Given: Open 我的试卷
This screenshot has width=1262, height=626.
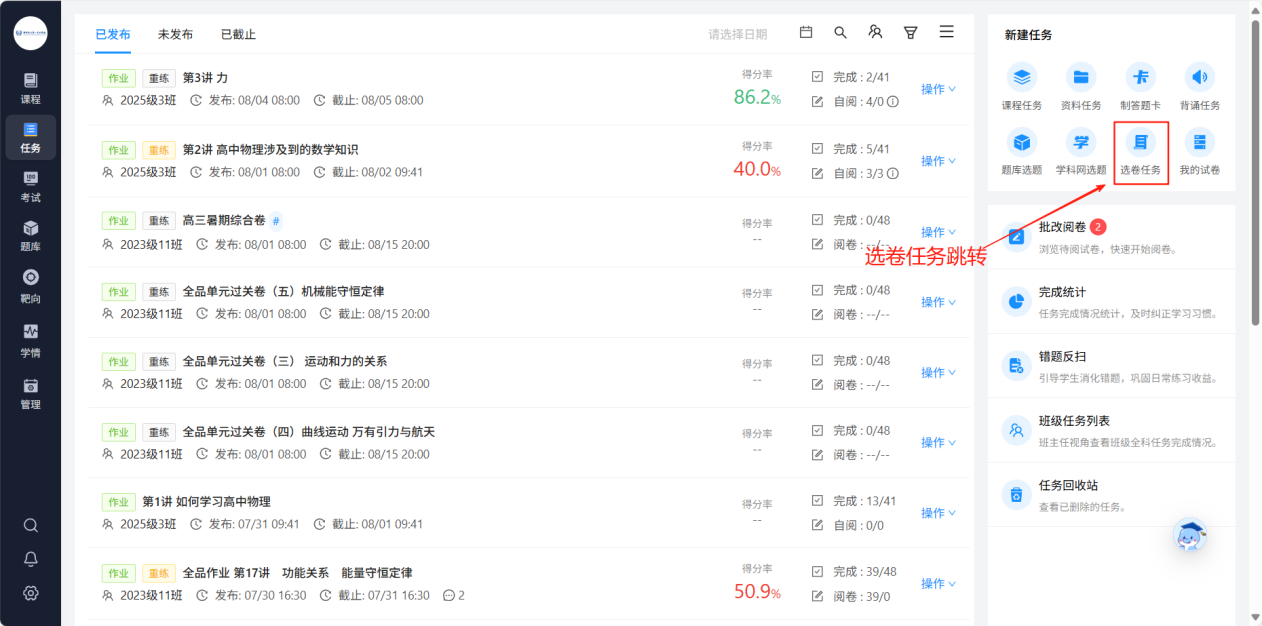Looking at the screenshot, I should pyautogui.click(x=1200, y=151).
